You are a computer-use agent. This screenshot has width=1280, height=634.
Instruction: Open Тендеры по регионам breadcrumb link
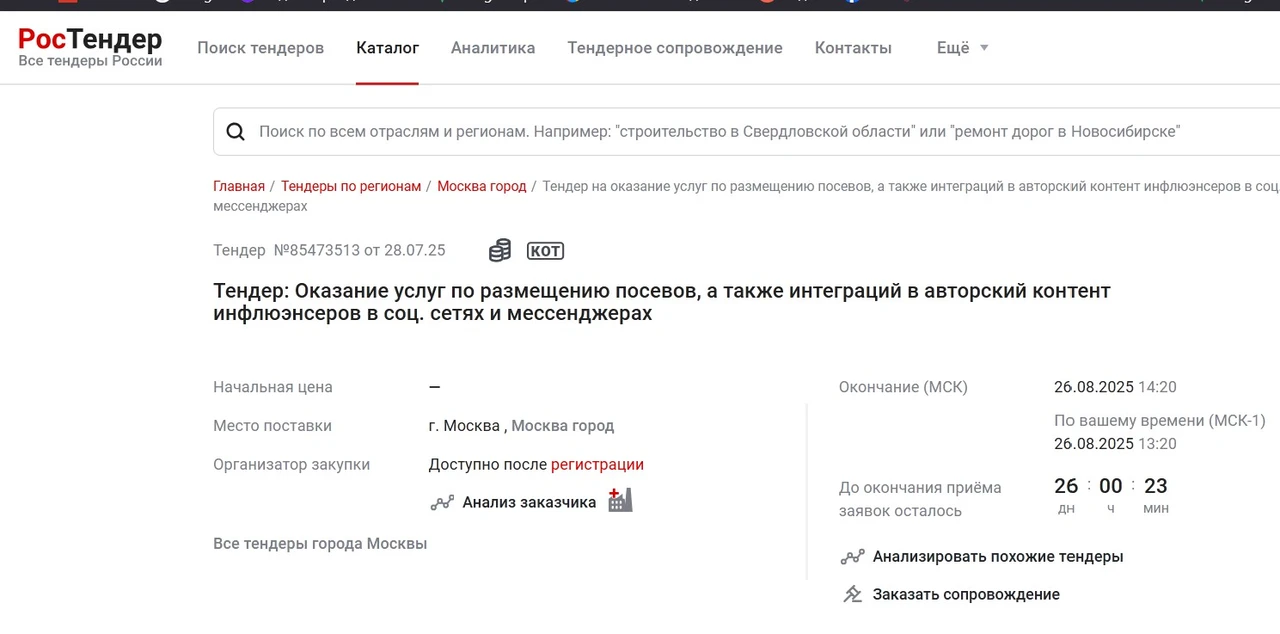351,186
